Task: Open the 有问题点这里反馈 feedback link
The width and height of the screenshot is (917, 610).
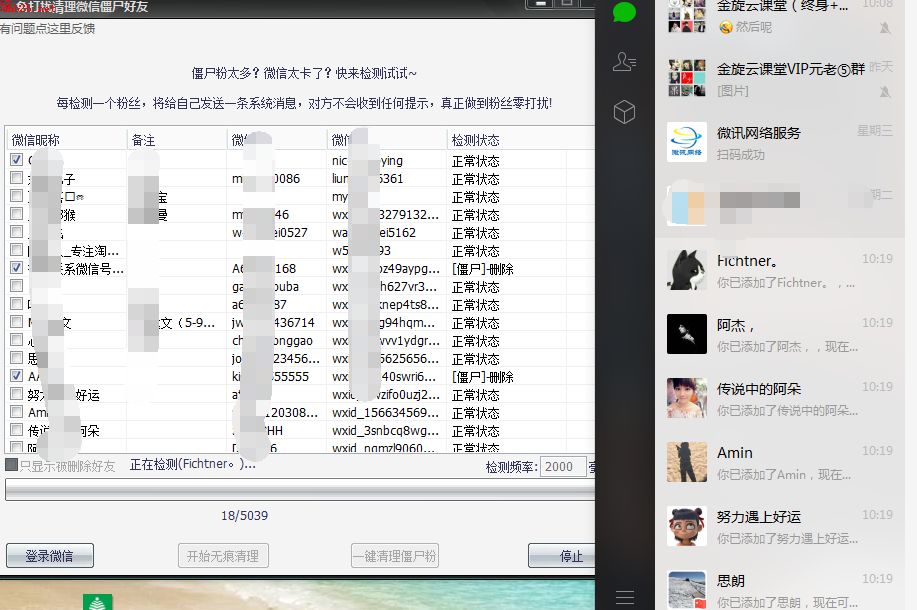Action: [47, 29]
